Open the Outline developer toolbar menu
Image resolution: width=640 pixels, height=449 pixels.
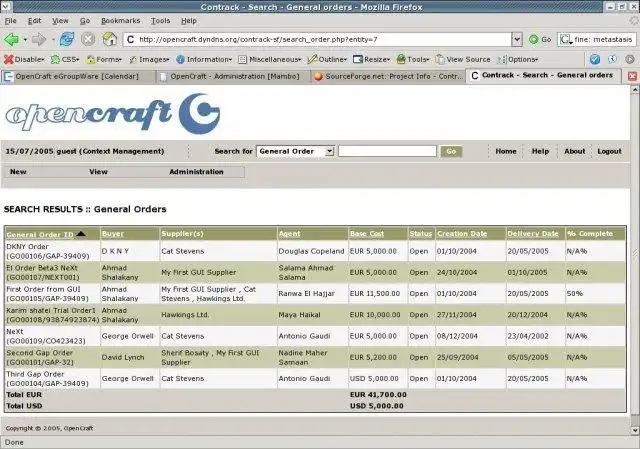327,60
